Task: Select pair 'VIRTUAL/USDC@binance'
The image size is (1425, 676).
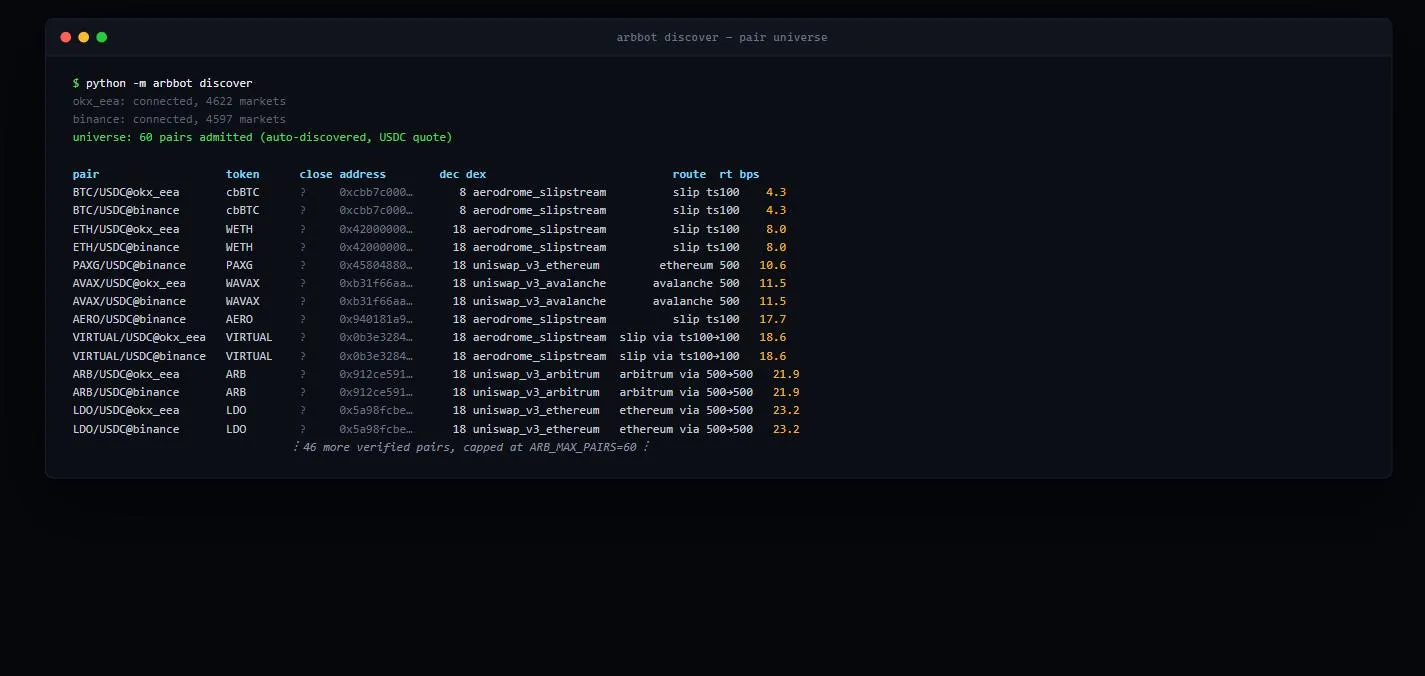Action: pos(139,356)
